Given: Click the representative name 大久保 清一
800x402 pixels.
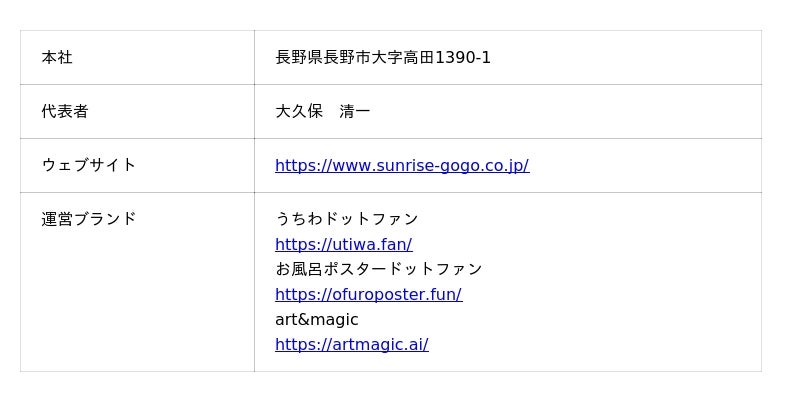Looking at the screenshot, I should click(322, 112).
